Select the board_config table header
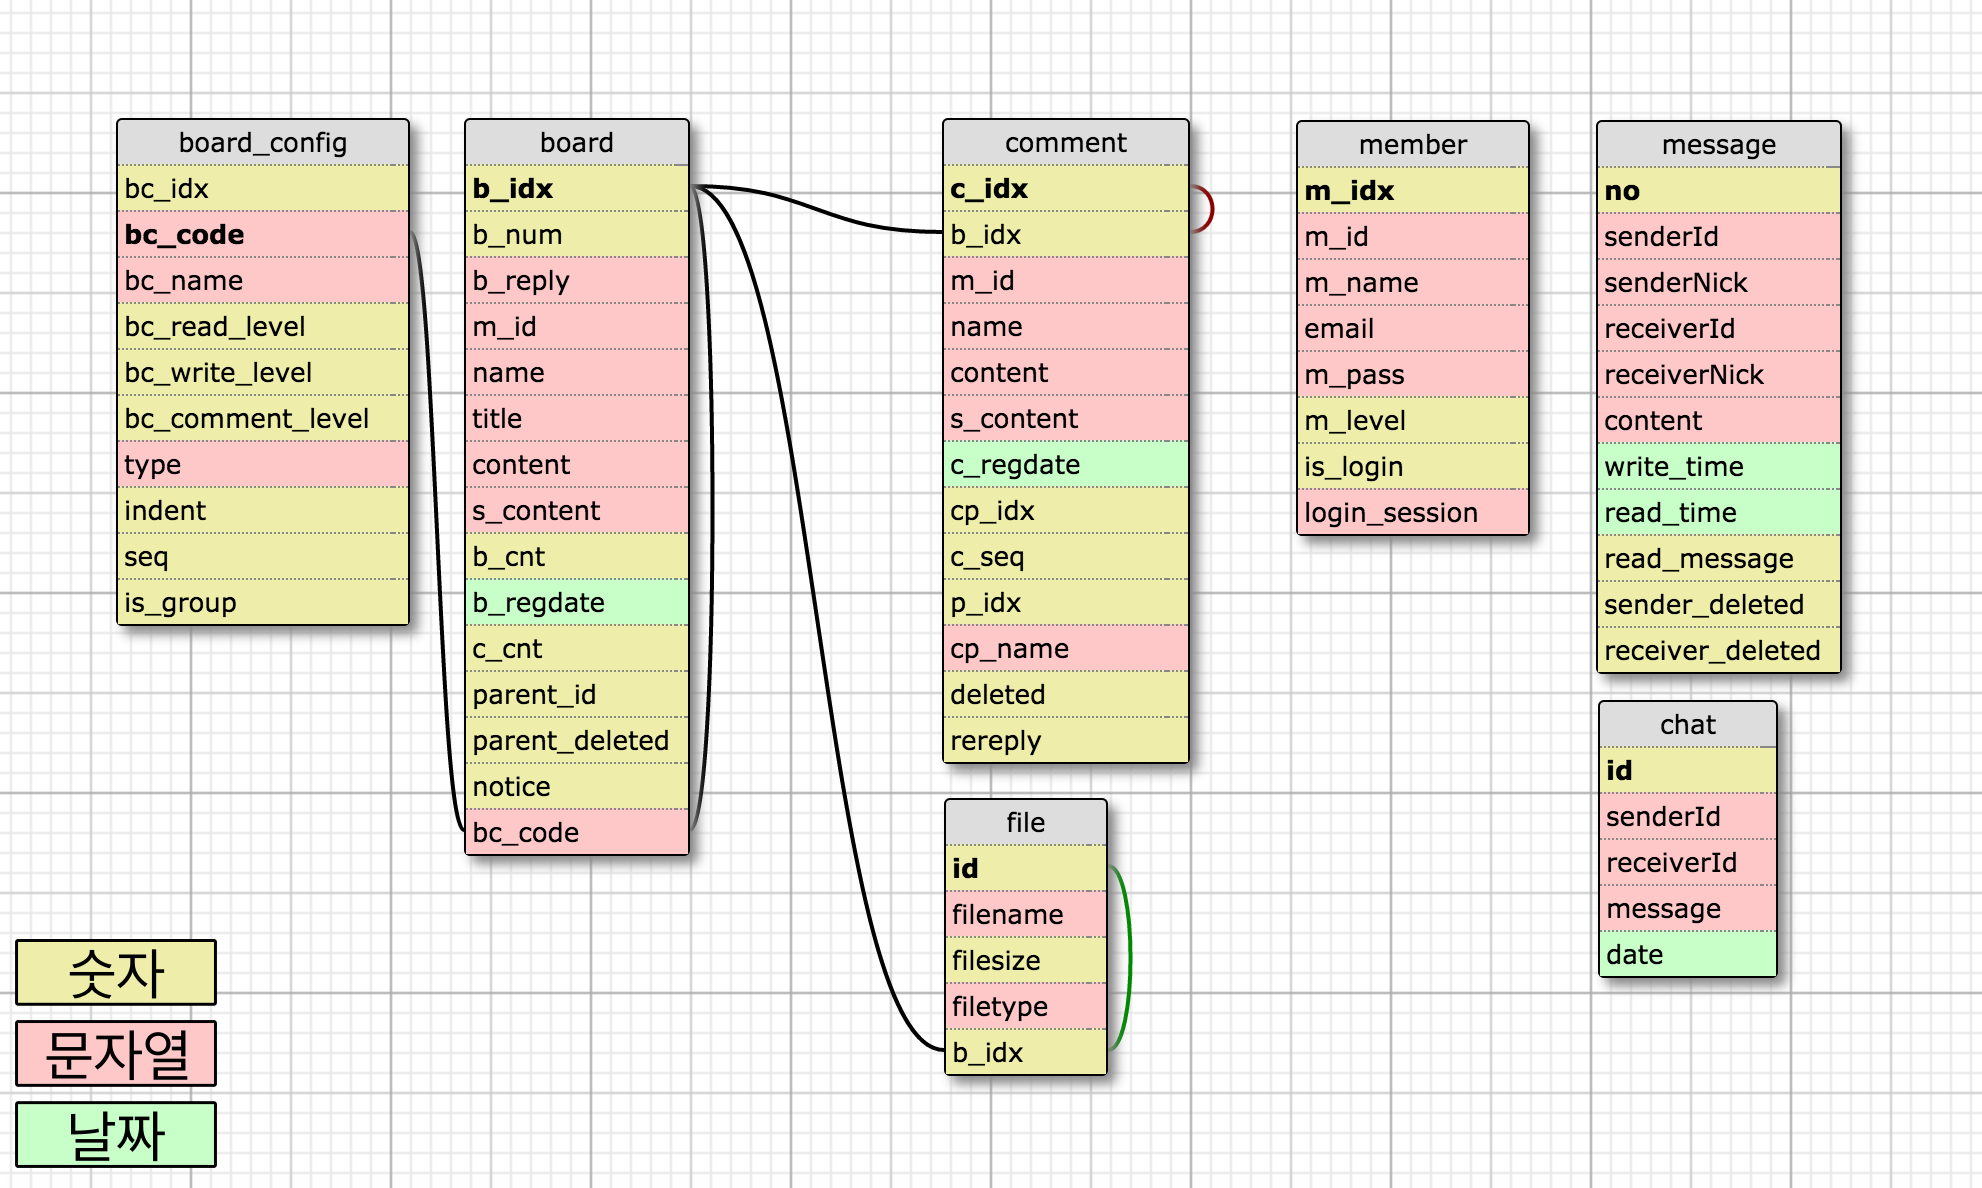The width and height of the screenshot is (1982, 1188). coord(262,143)
